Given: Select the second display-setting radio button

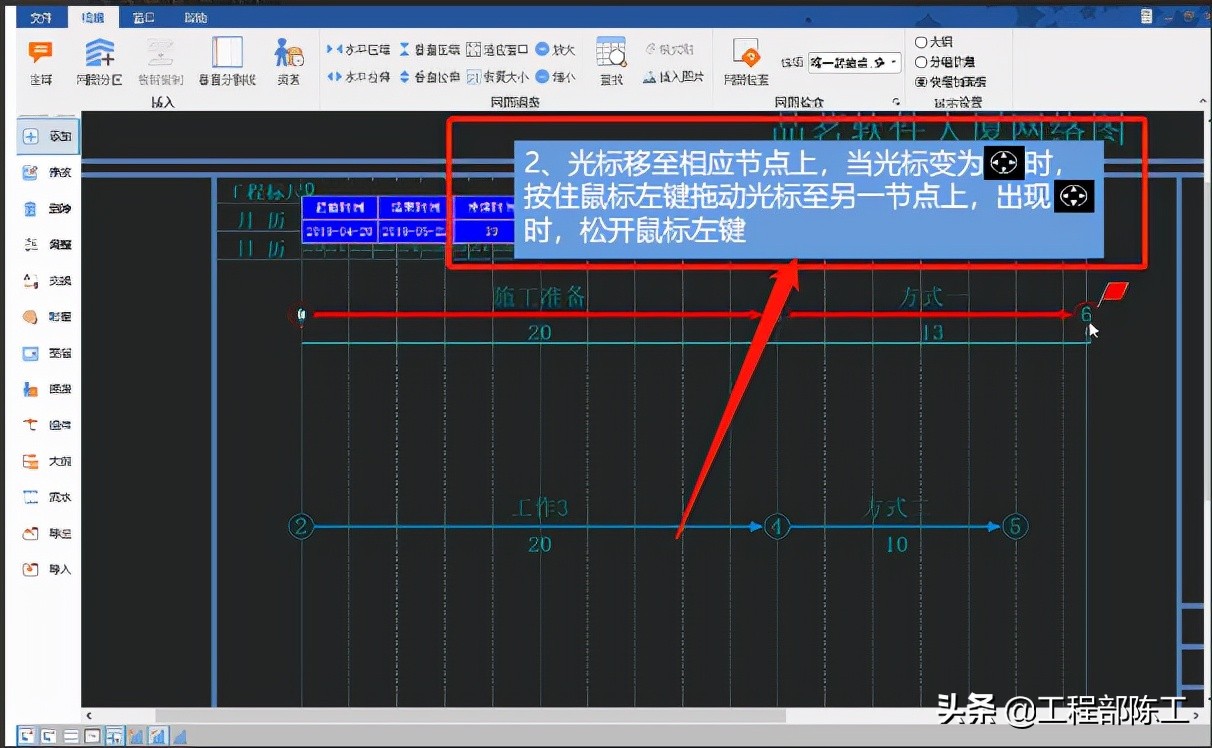Looking at the screenshot, I should coord(921,62).
